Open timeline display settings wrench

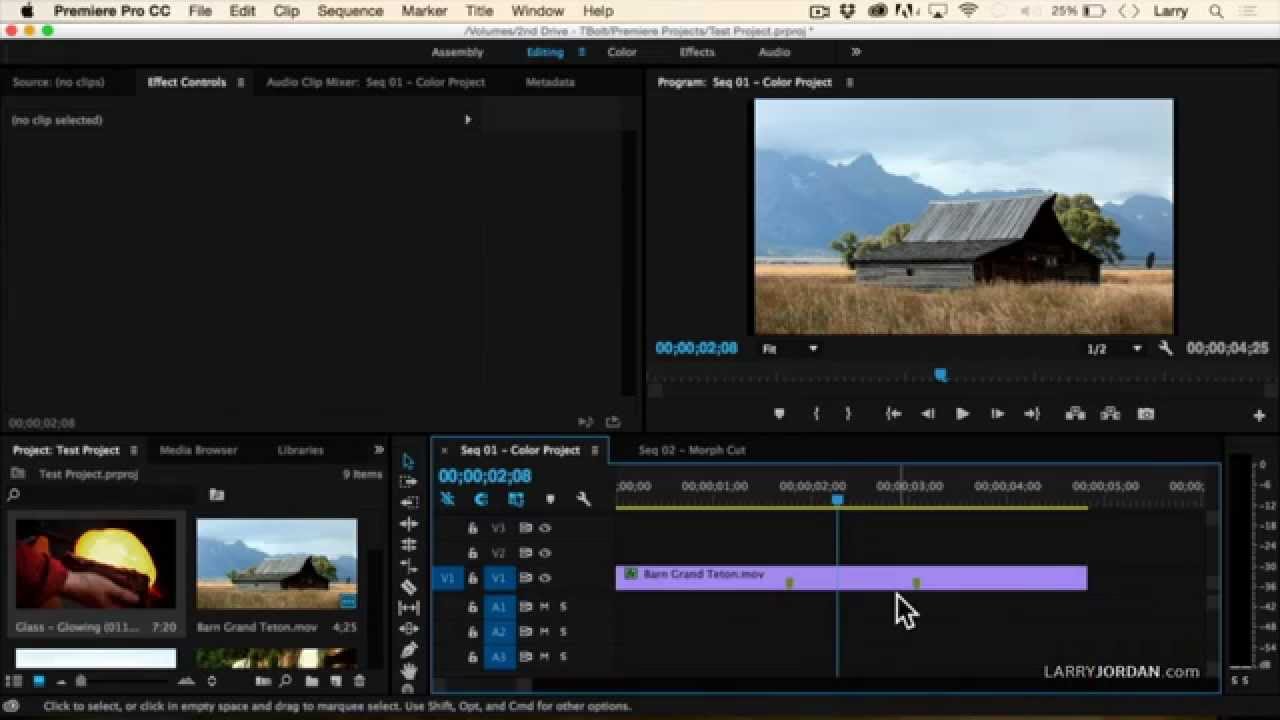point(584,499)
